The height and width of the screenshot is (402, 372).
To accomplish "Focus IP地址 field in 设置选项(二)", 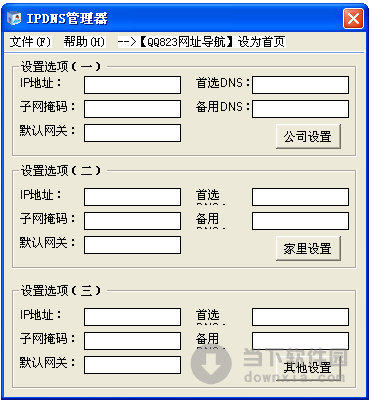I will click(x=133, y=197).
